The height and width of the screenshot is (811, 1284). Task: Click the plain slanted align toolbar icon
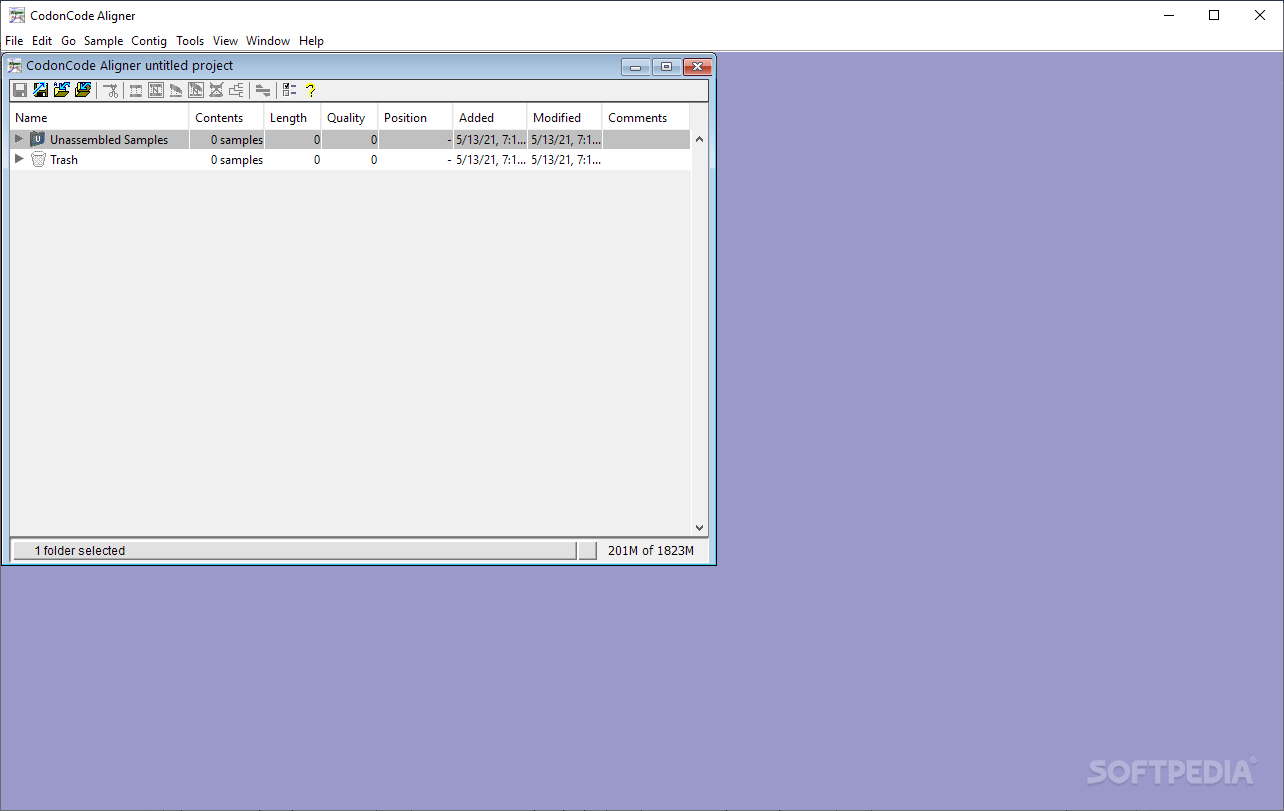[176, 90]
